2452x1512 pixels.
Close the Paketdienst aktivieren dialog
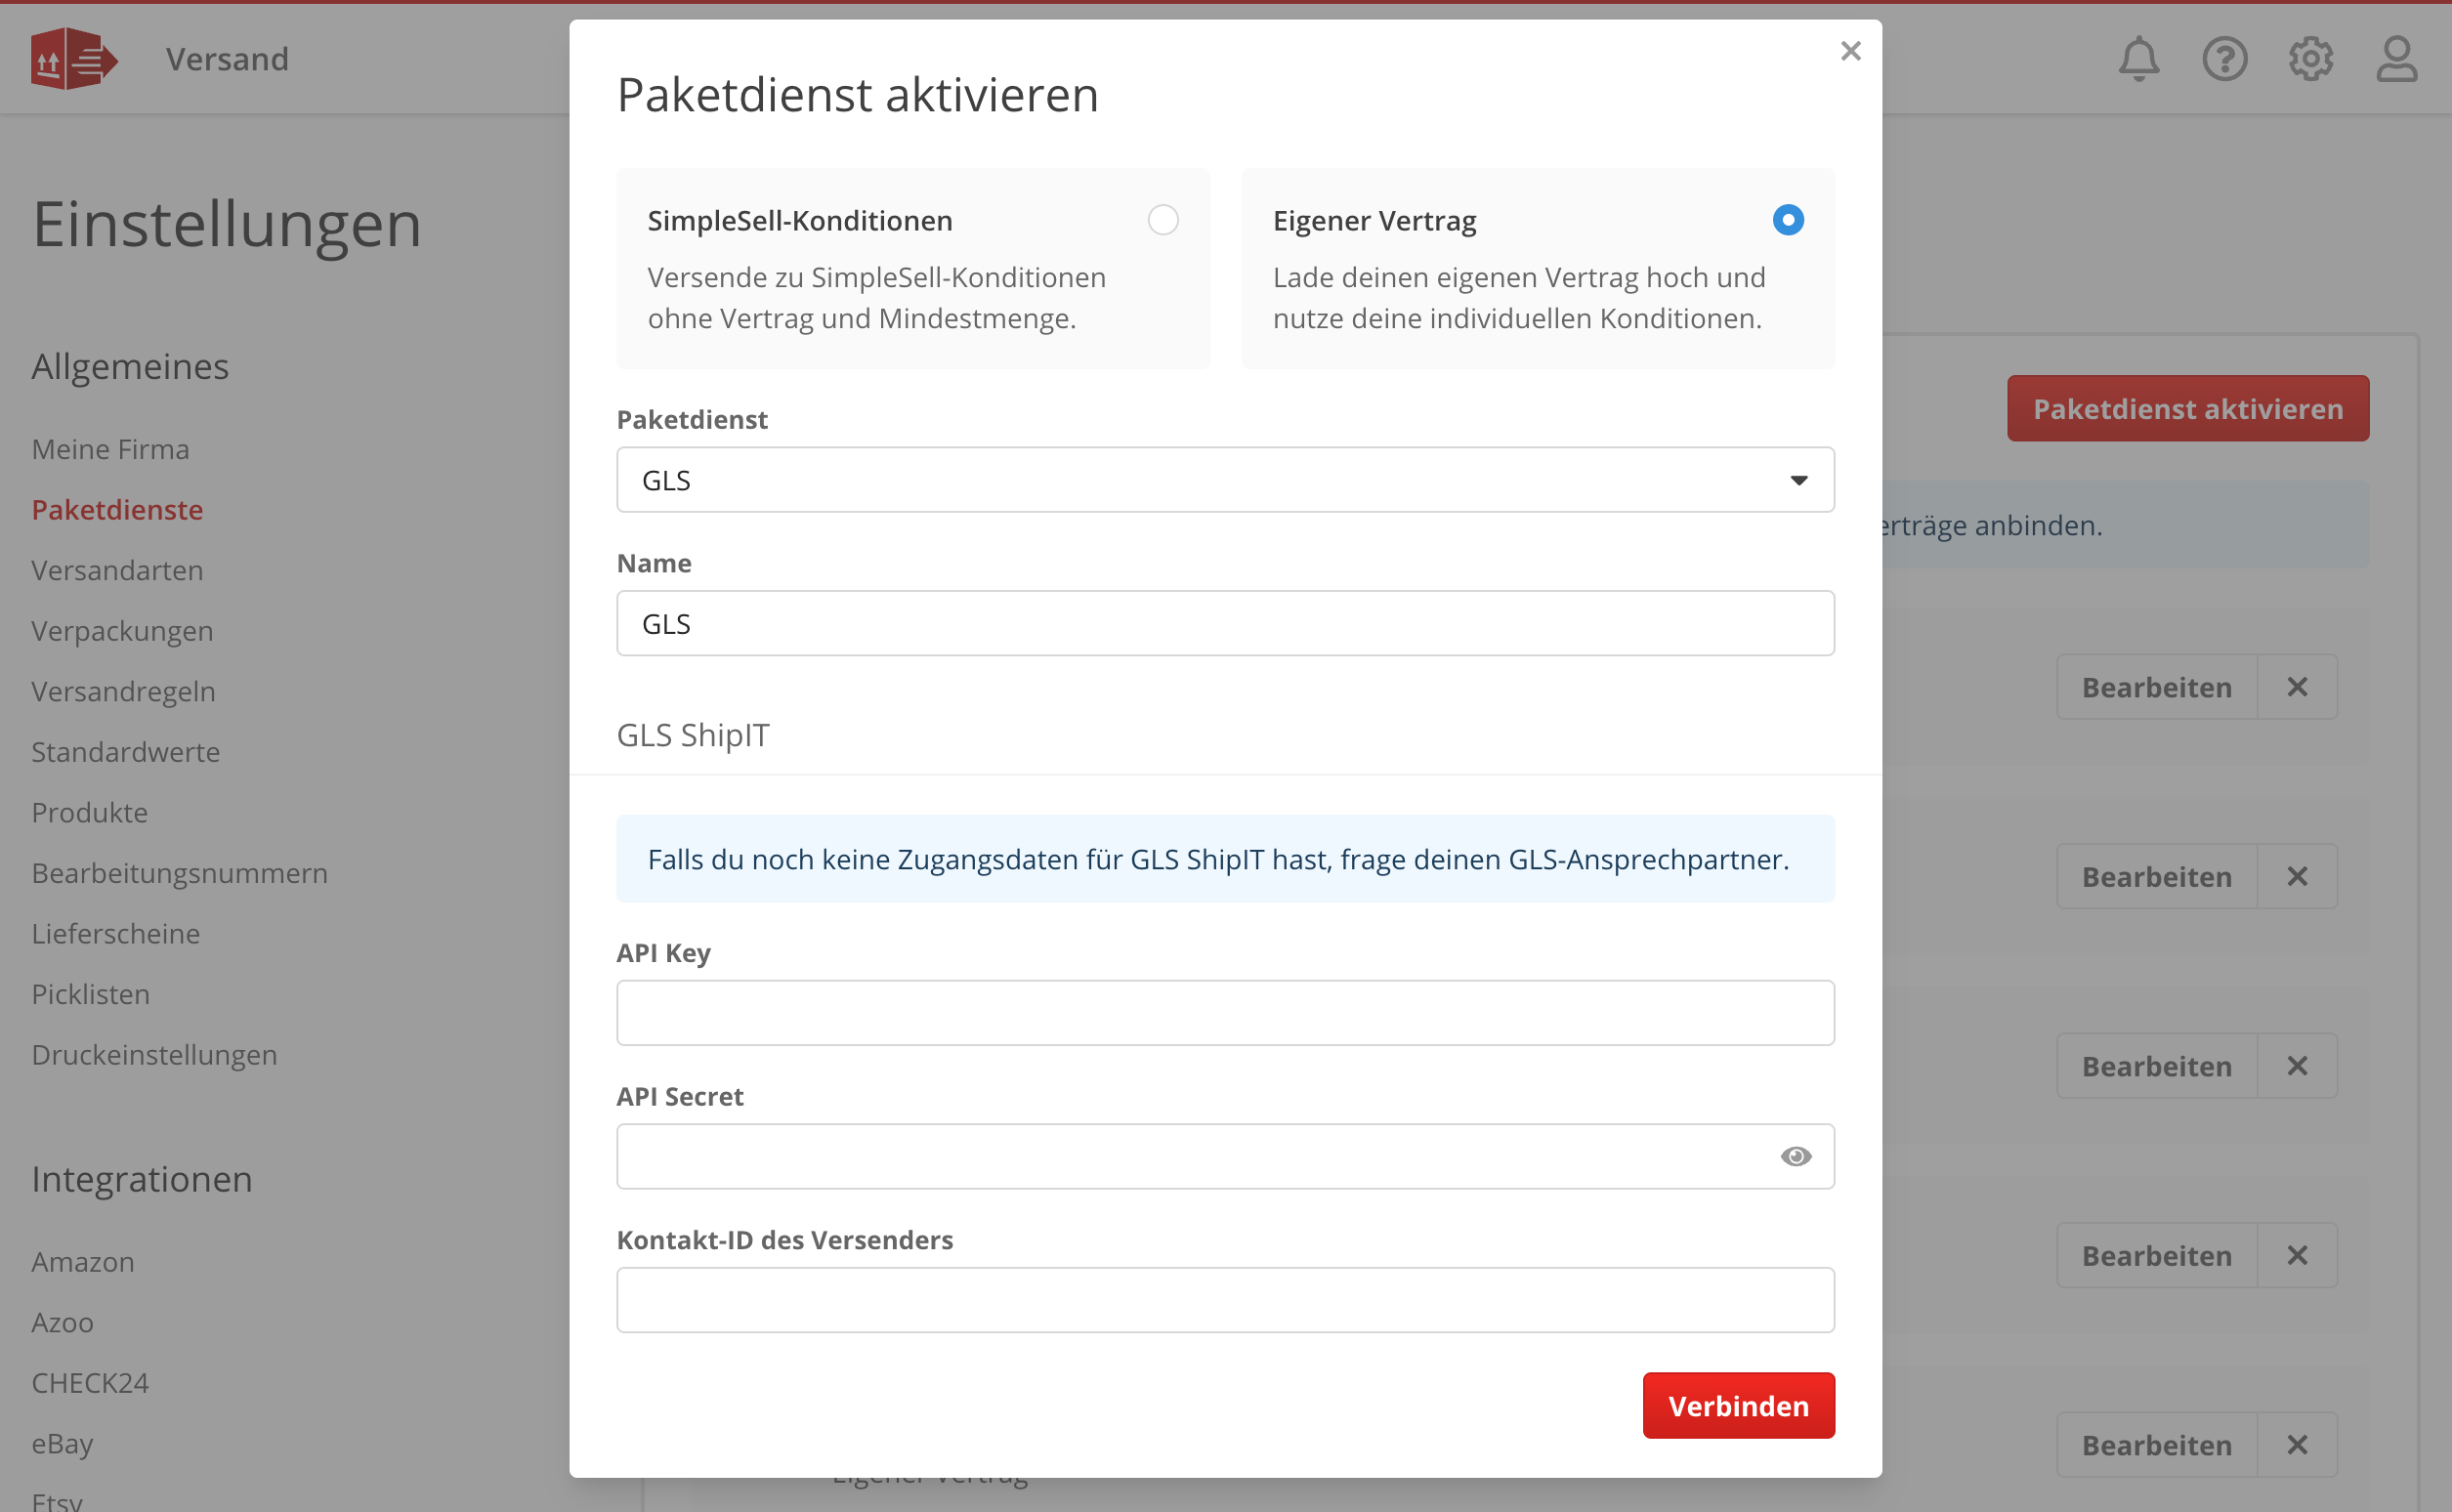tap(1850, 51)
